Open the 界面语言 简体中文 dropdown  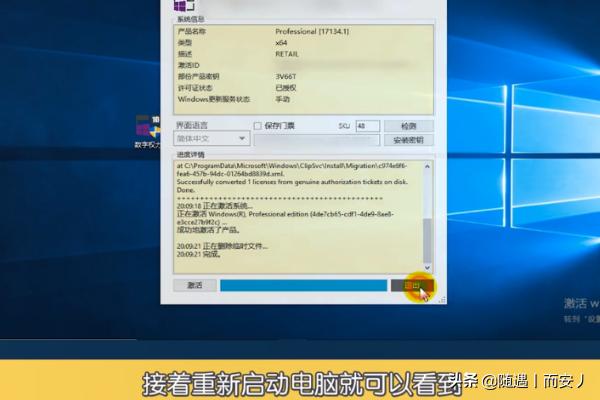(x=210, y=140)
